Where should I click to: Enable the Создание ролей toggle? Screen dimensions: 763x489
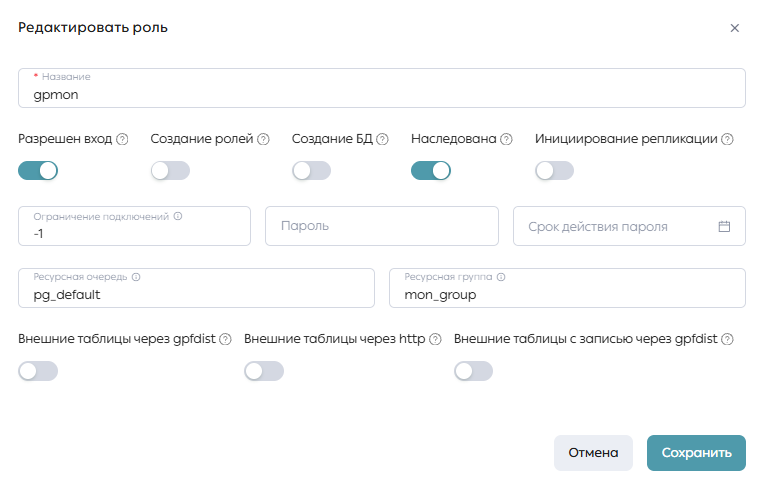(170, 171)
